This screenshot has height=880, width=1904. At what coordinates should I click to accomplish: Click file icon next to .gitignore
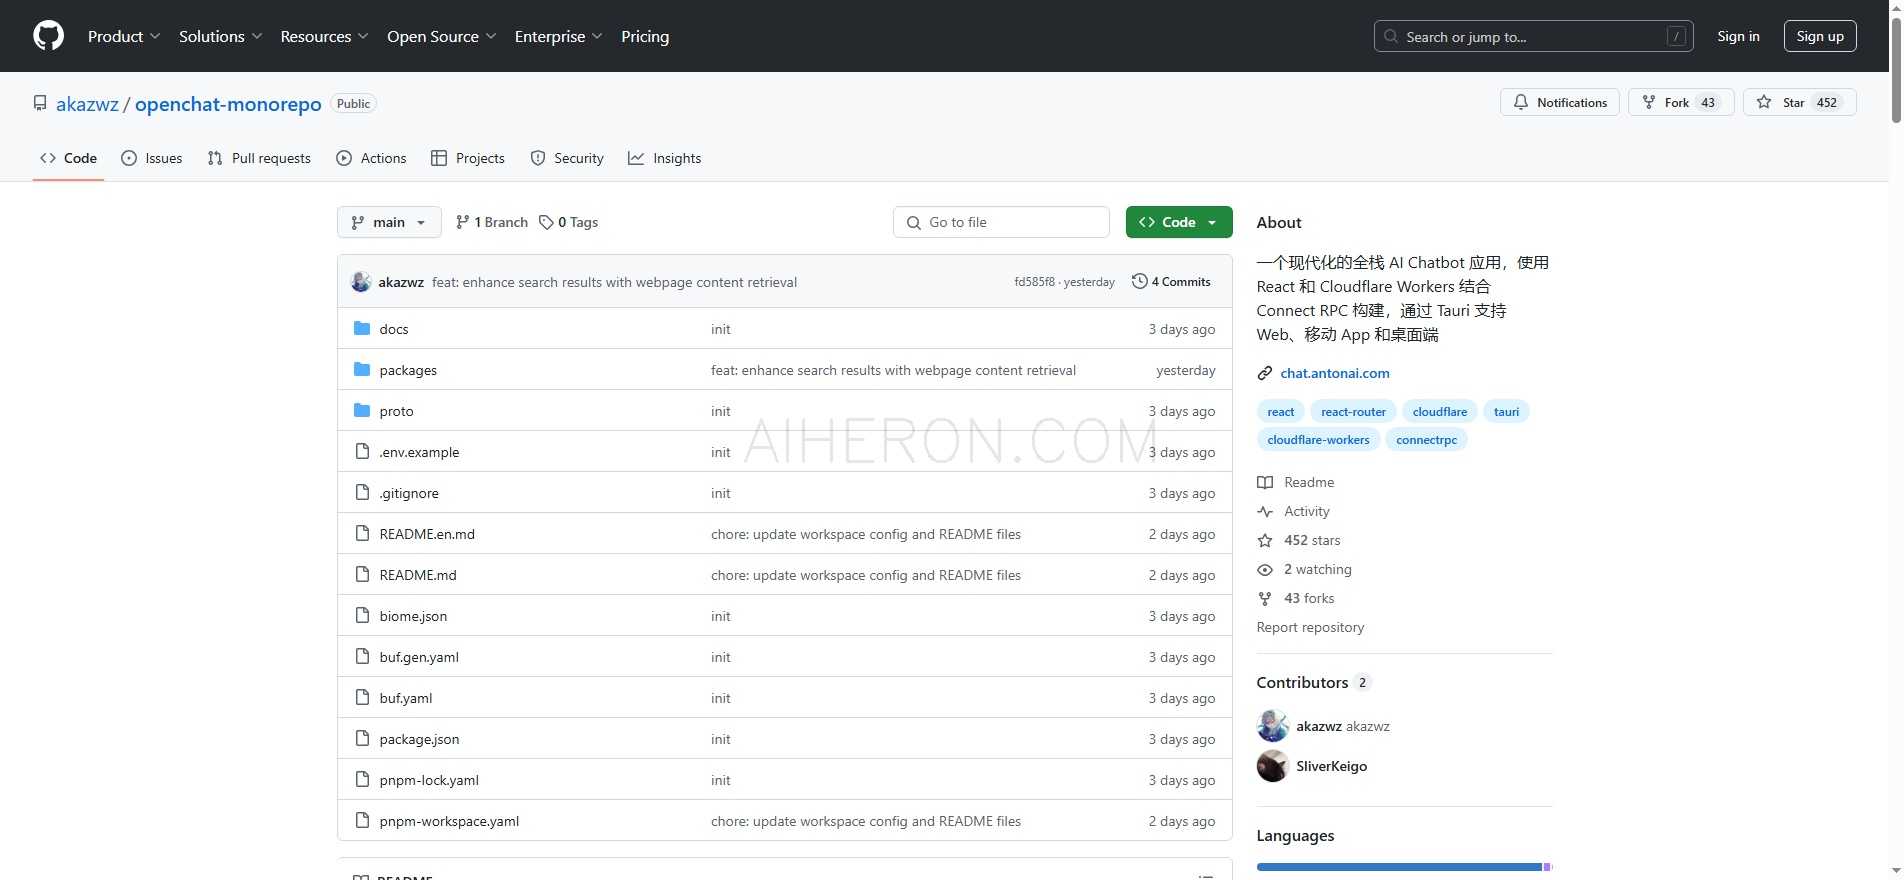coord(362,492)
